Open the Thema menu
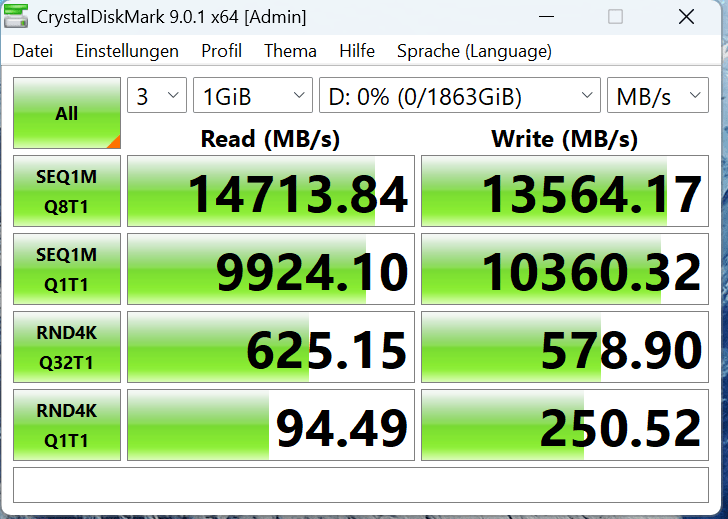Image resolution: width=728 pixels, height=519 pixels. (290, 51)
